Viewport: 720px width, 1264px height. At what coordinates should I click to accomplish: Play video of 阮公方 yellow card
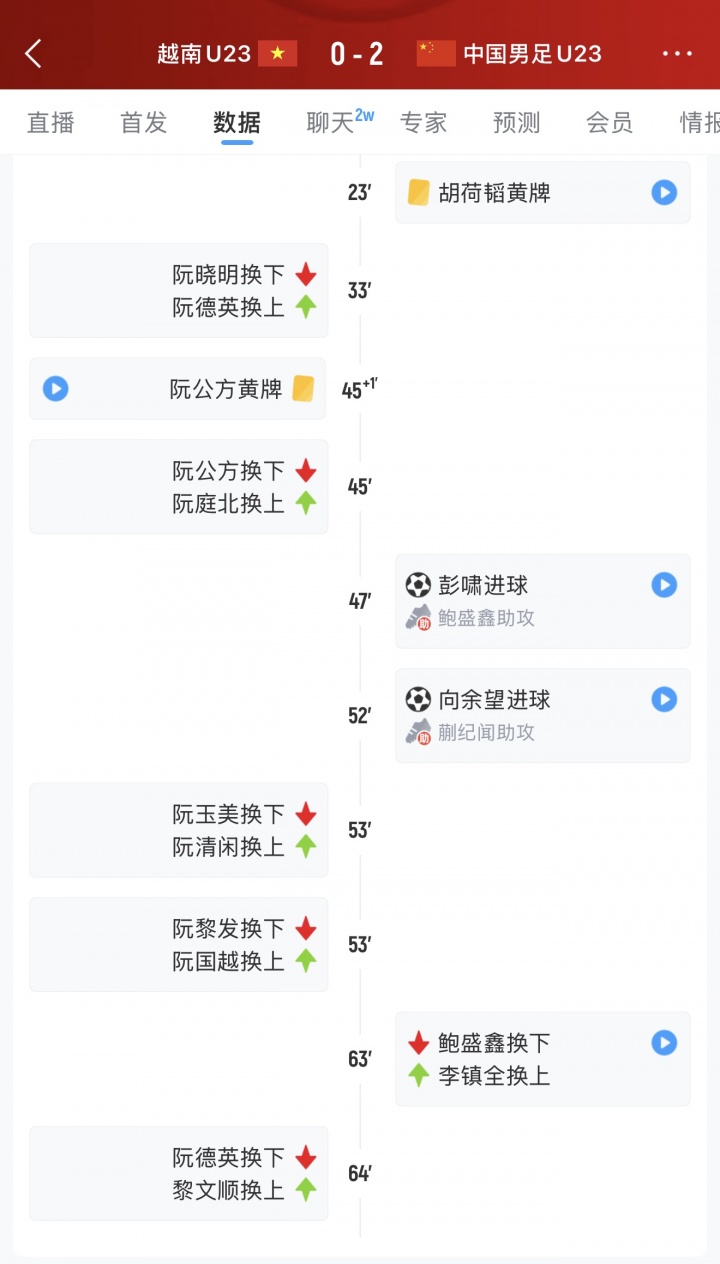pyautogui.click(x=56, y=388)
